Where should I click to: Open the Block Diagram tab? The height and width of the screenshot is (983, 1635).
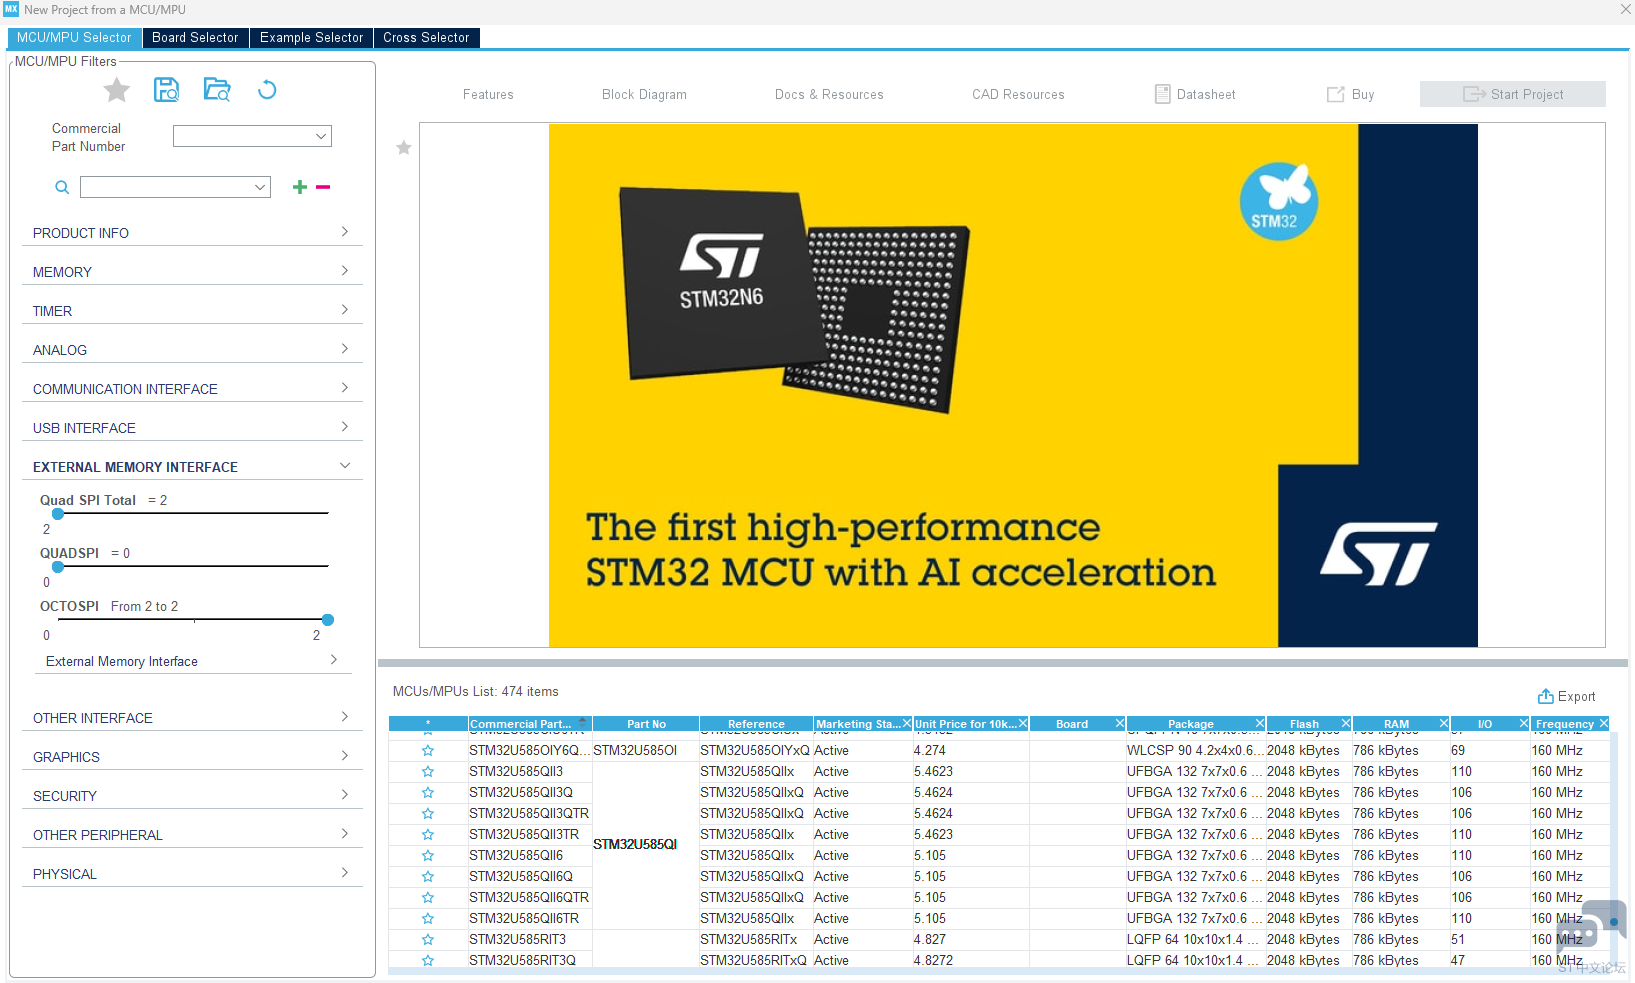(x=644, y=95)
